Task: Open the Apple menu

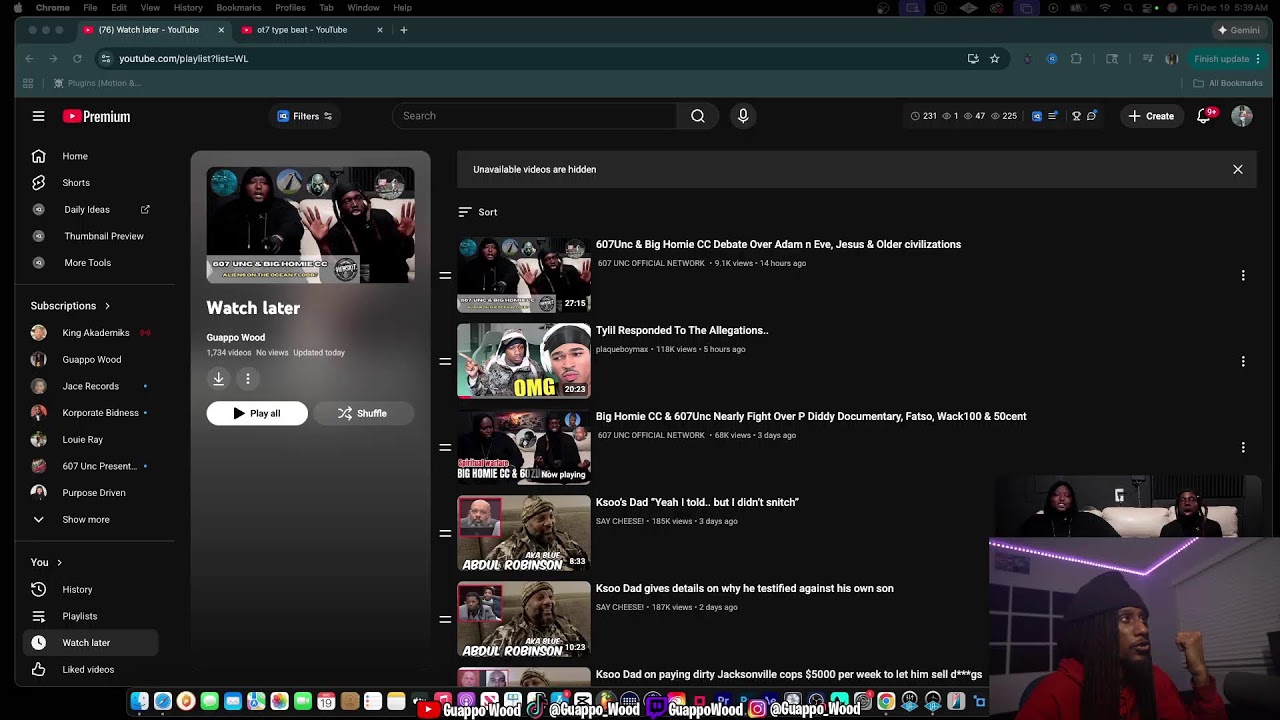Action: point(17,7)
